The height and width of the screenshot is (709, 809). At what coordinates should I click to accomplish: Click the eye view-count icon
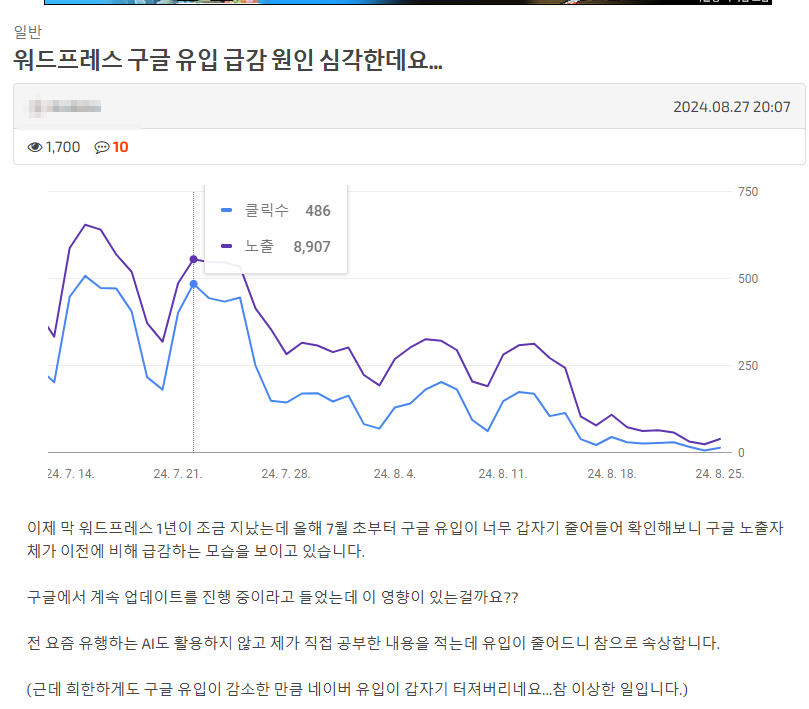[x=35, y=147]
